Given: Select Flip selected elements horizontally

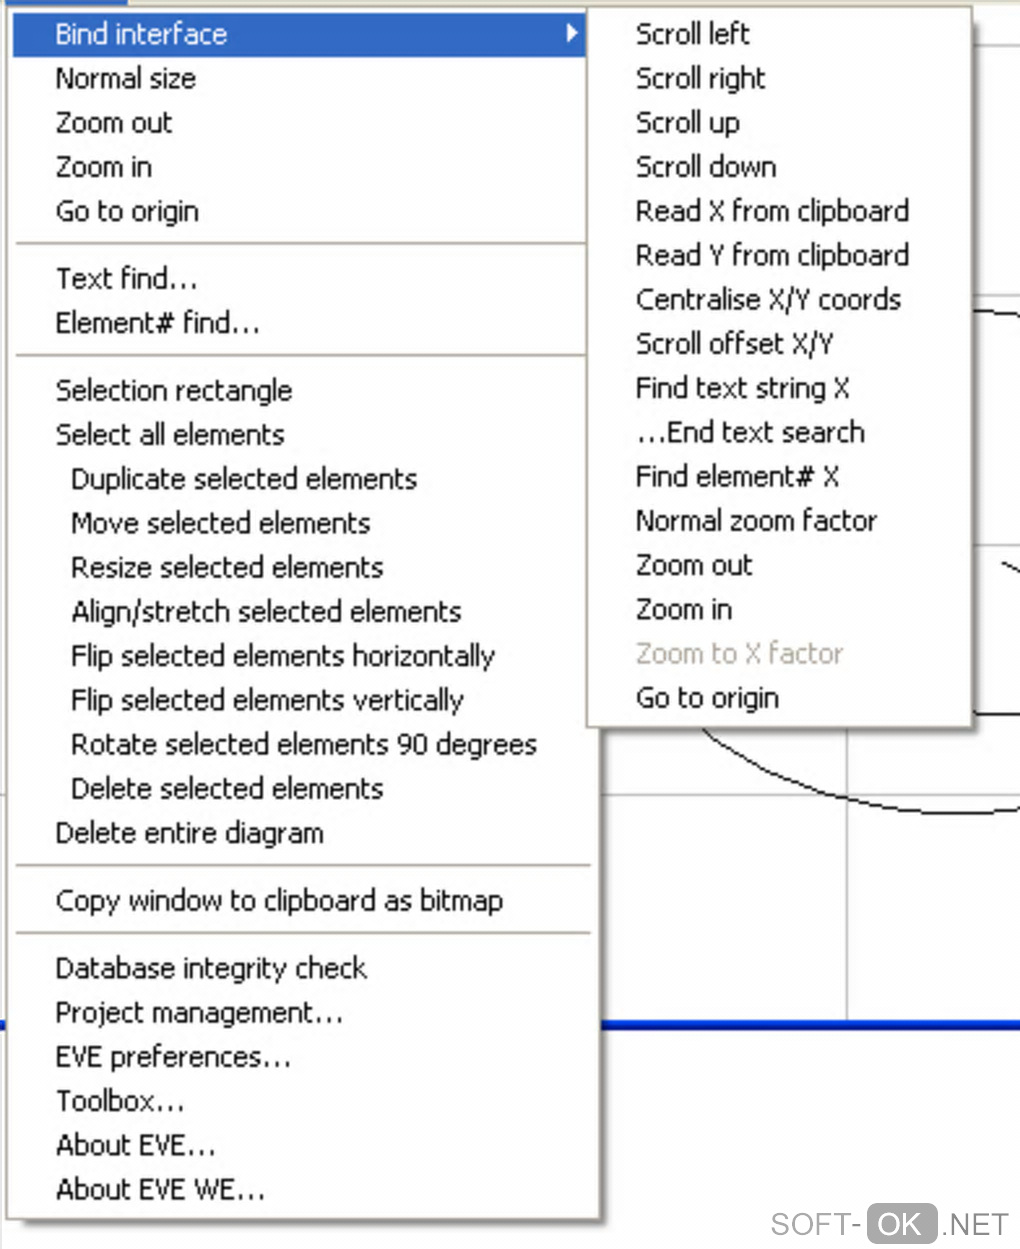Looking at the screenshot, I should (x=283, y=656).
